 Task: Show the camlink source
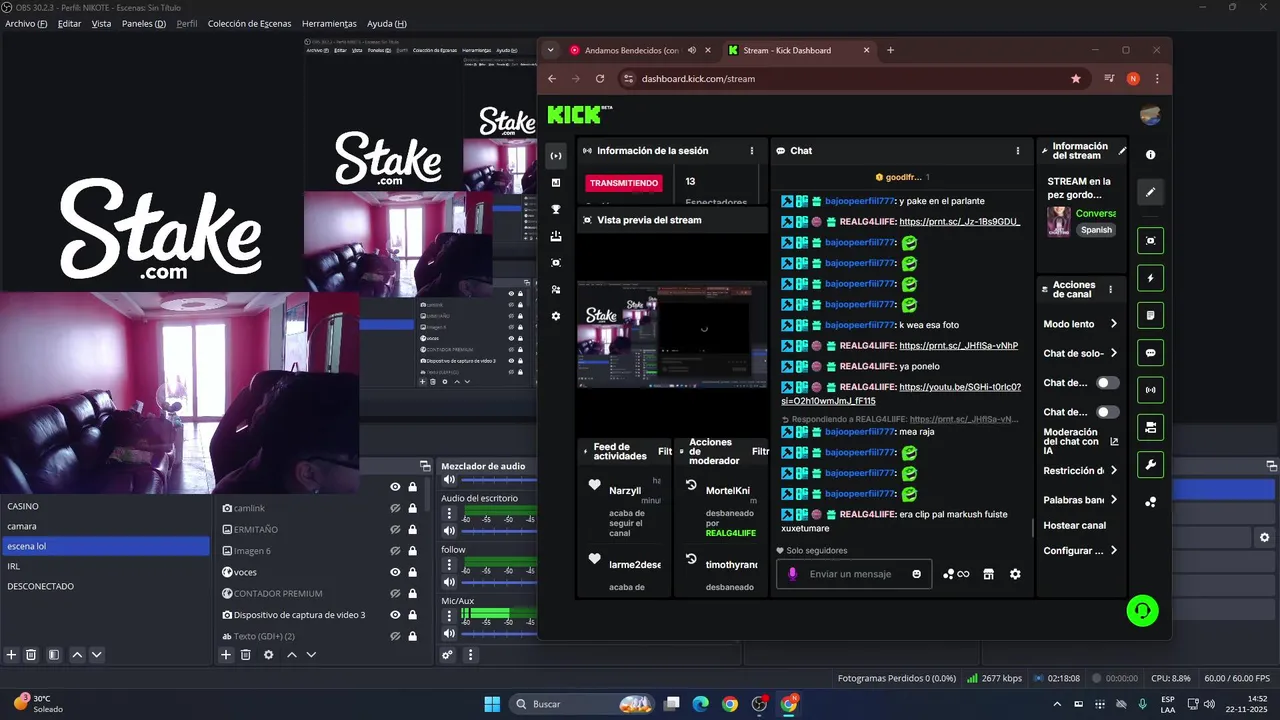click(395, 508)
